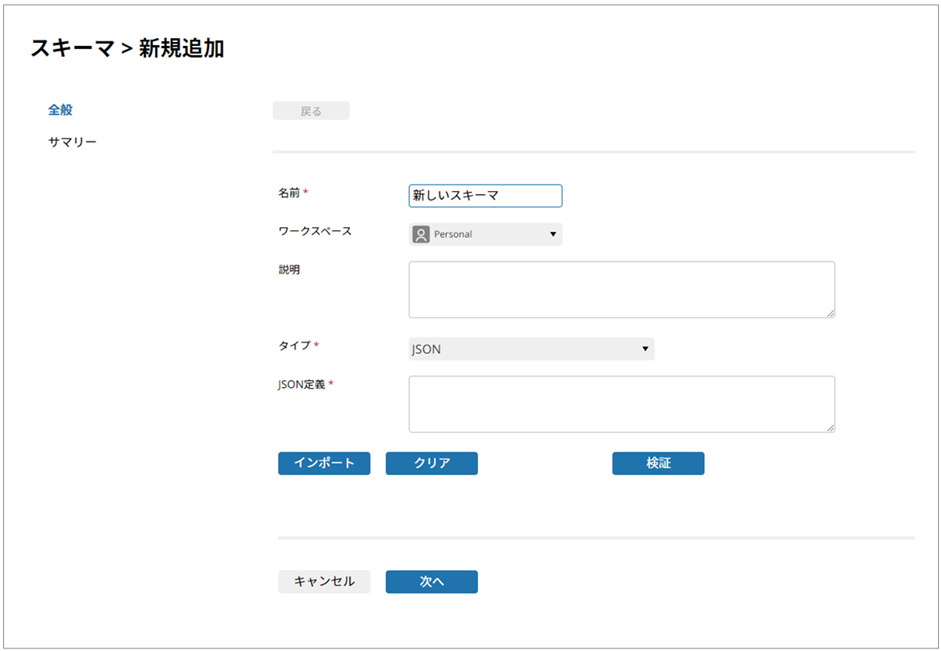Image resolution: width=941 pixels, height=651 pixels.
Task: Click スキーマ in the page title breadcrumb
Action: (x=72, y=48)
